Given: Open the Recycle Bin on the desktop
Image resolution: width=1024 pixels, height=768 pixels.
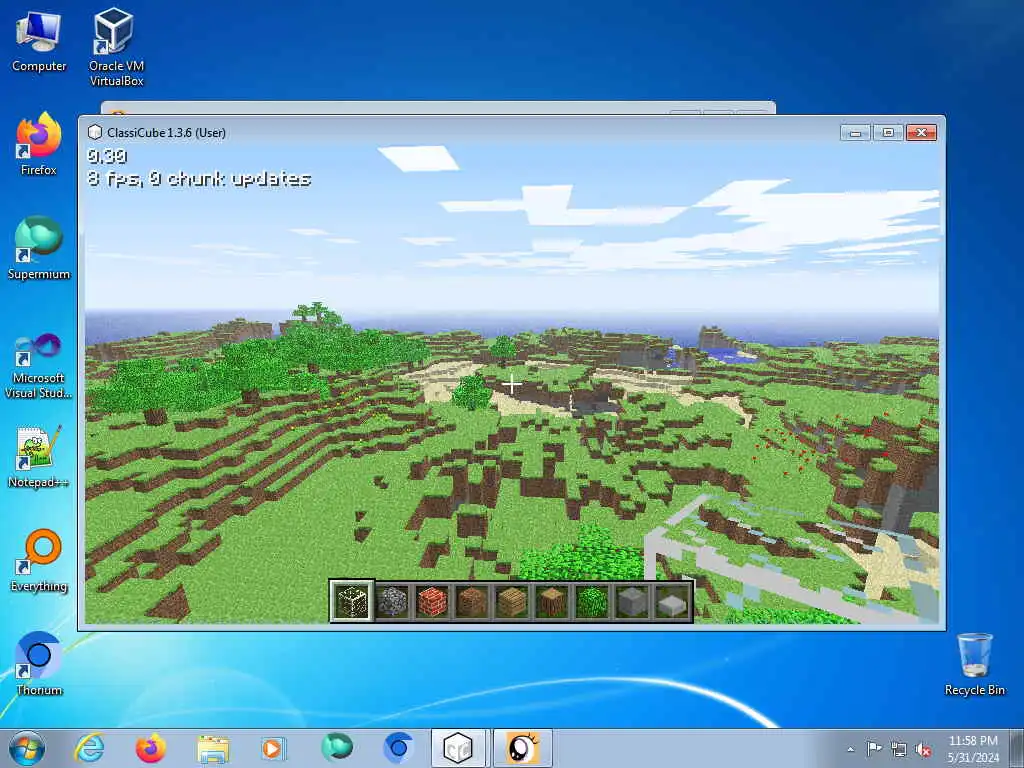Looking at the screenshot, I should (x=974, y=664).
